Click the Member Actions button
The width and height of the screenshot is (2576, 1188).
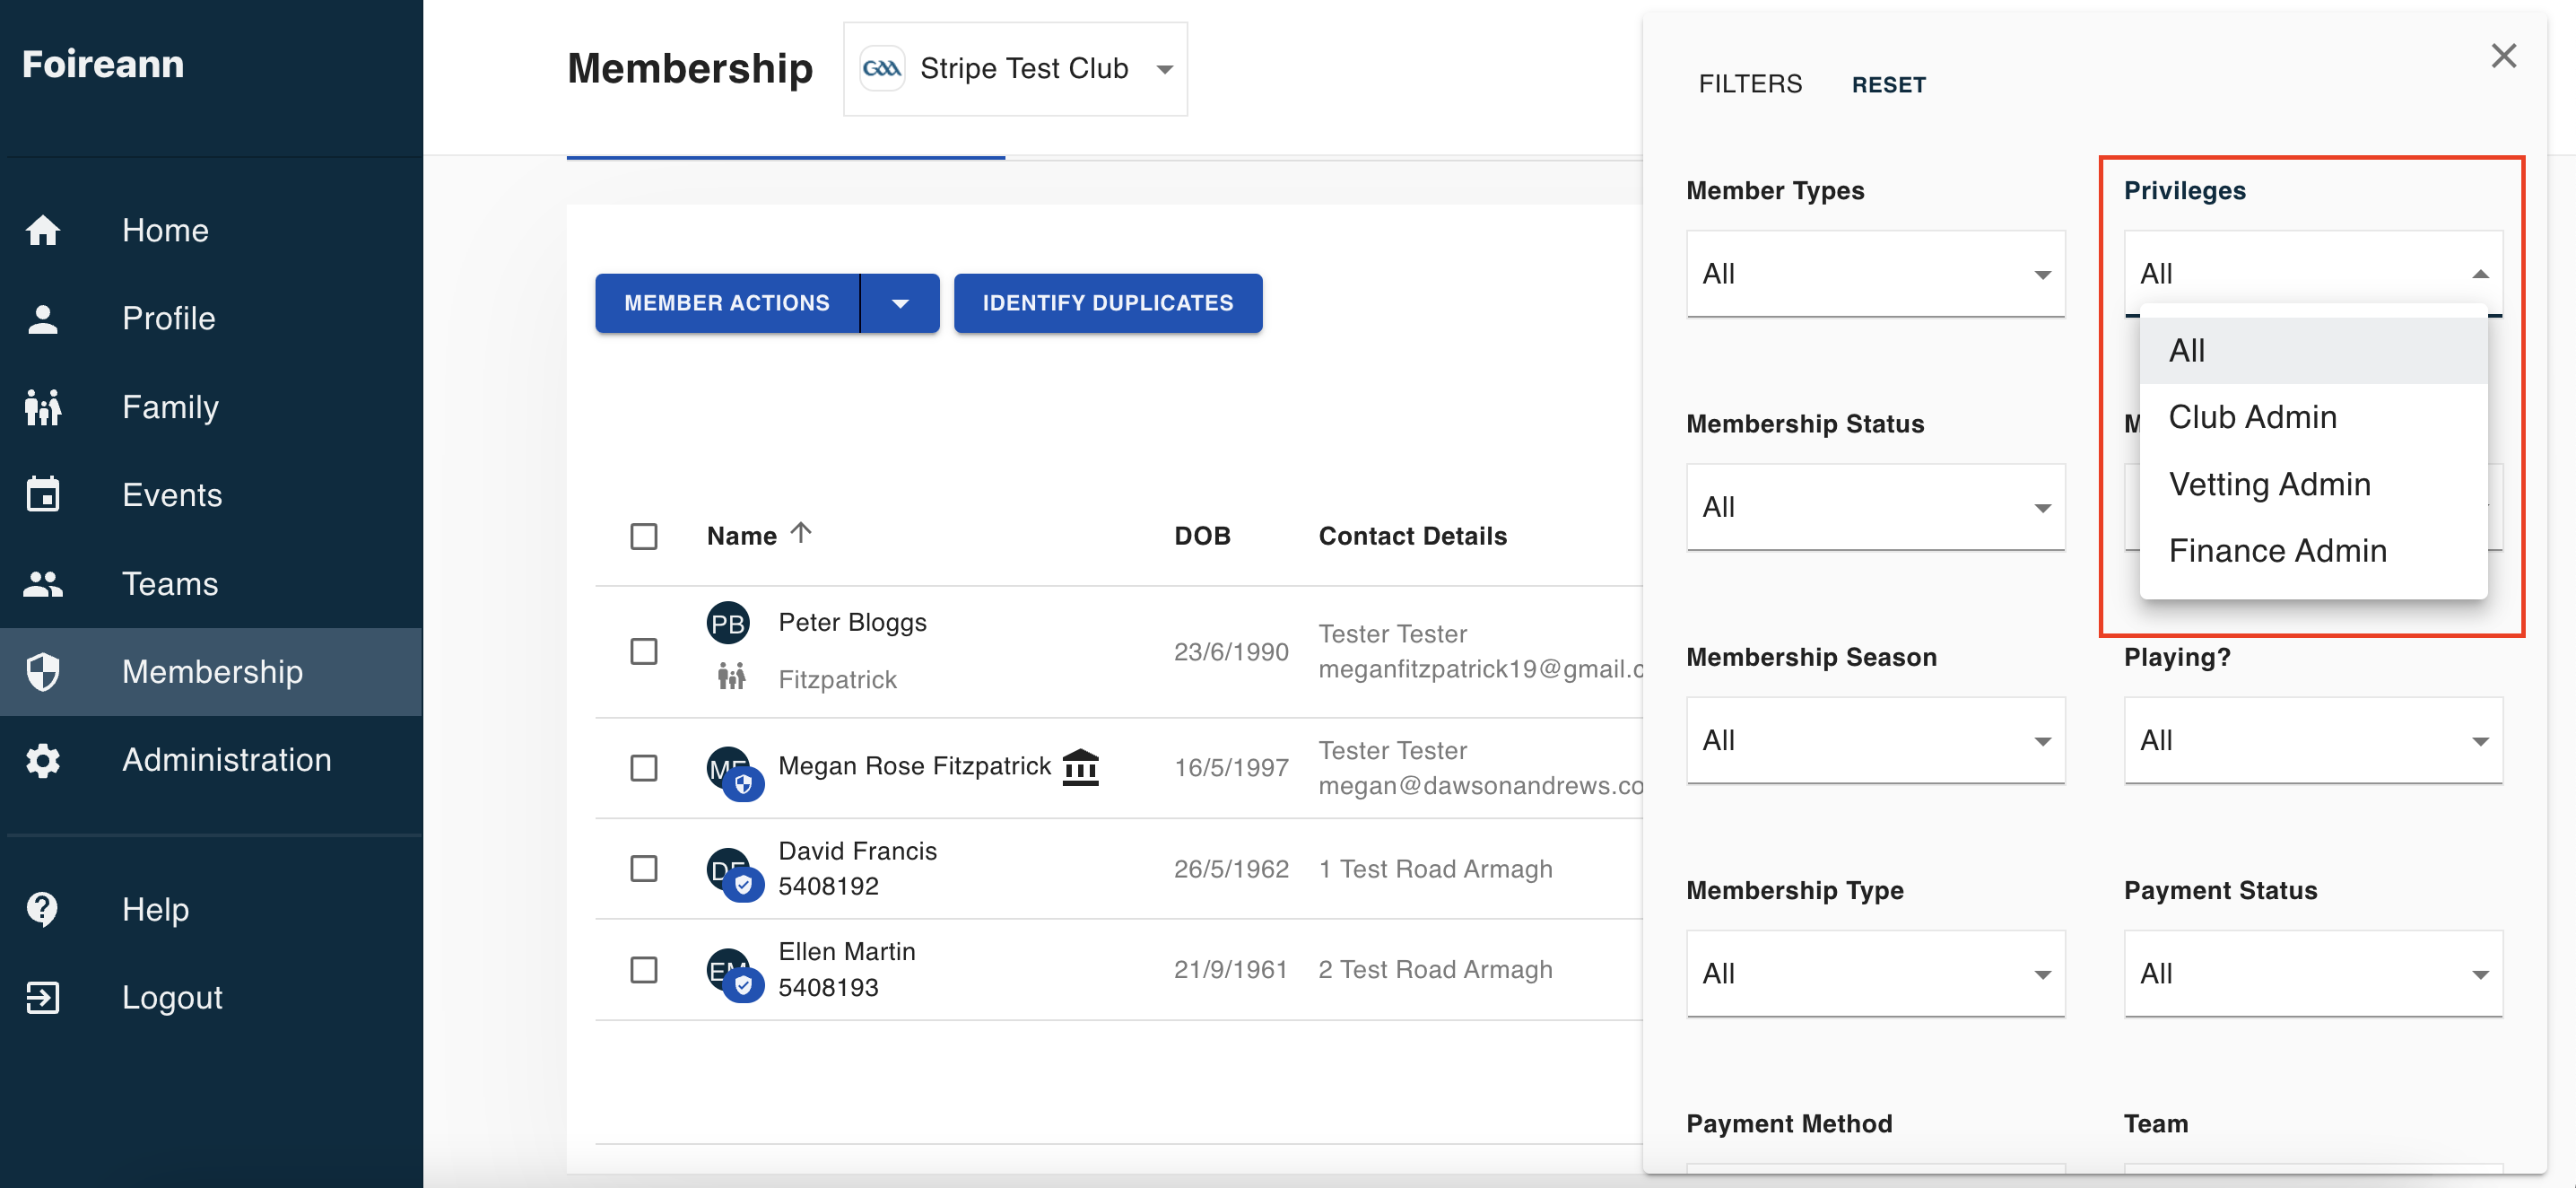point(727,303)
